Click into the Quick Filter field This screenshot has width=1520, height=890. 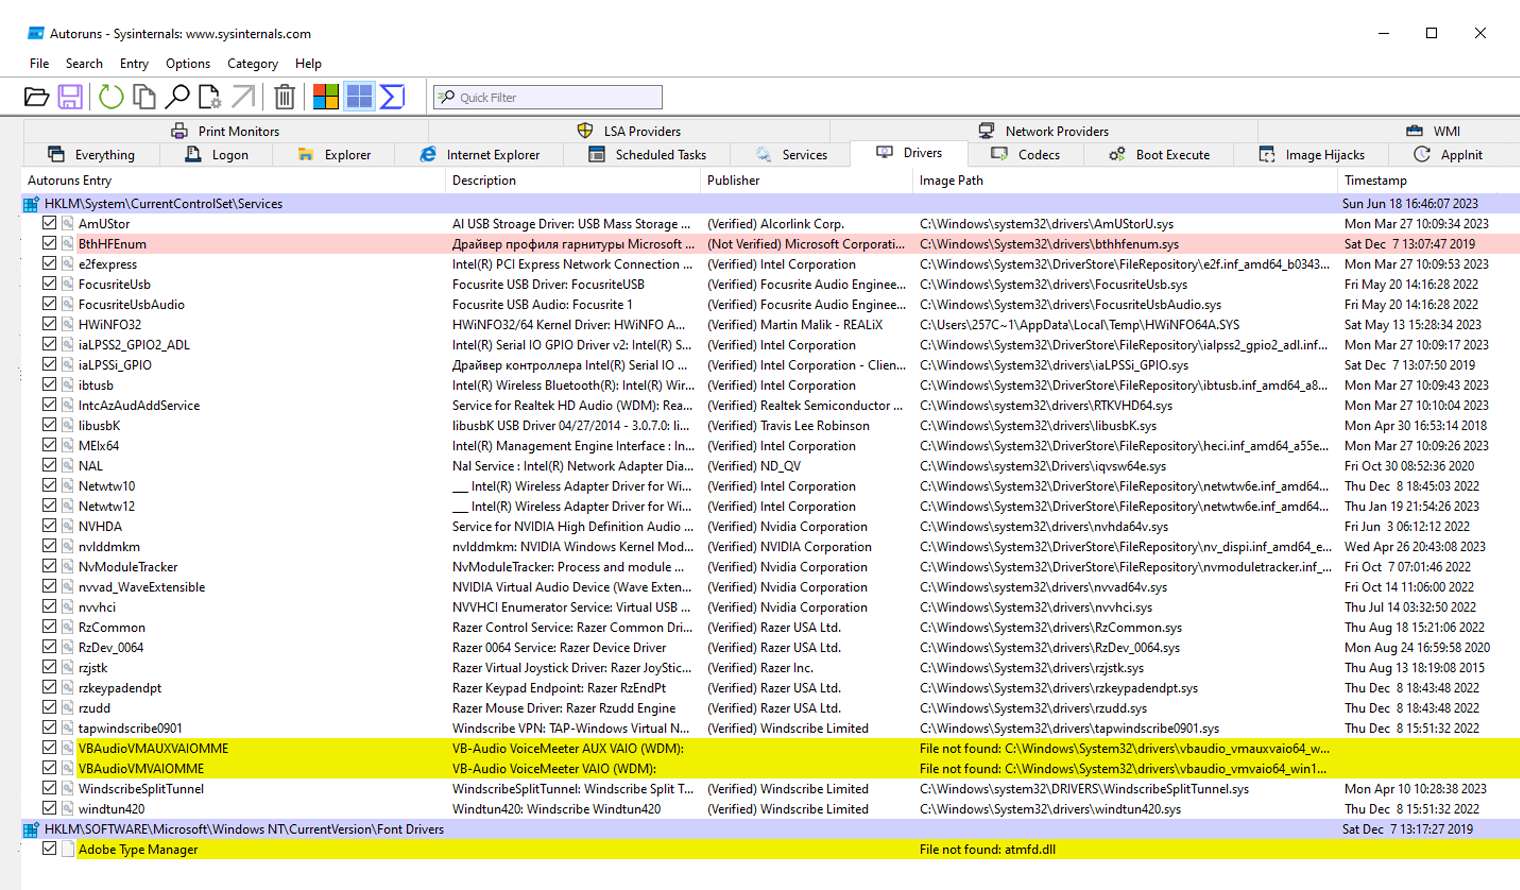tap(548, 97)
